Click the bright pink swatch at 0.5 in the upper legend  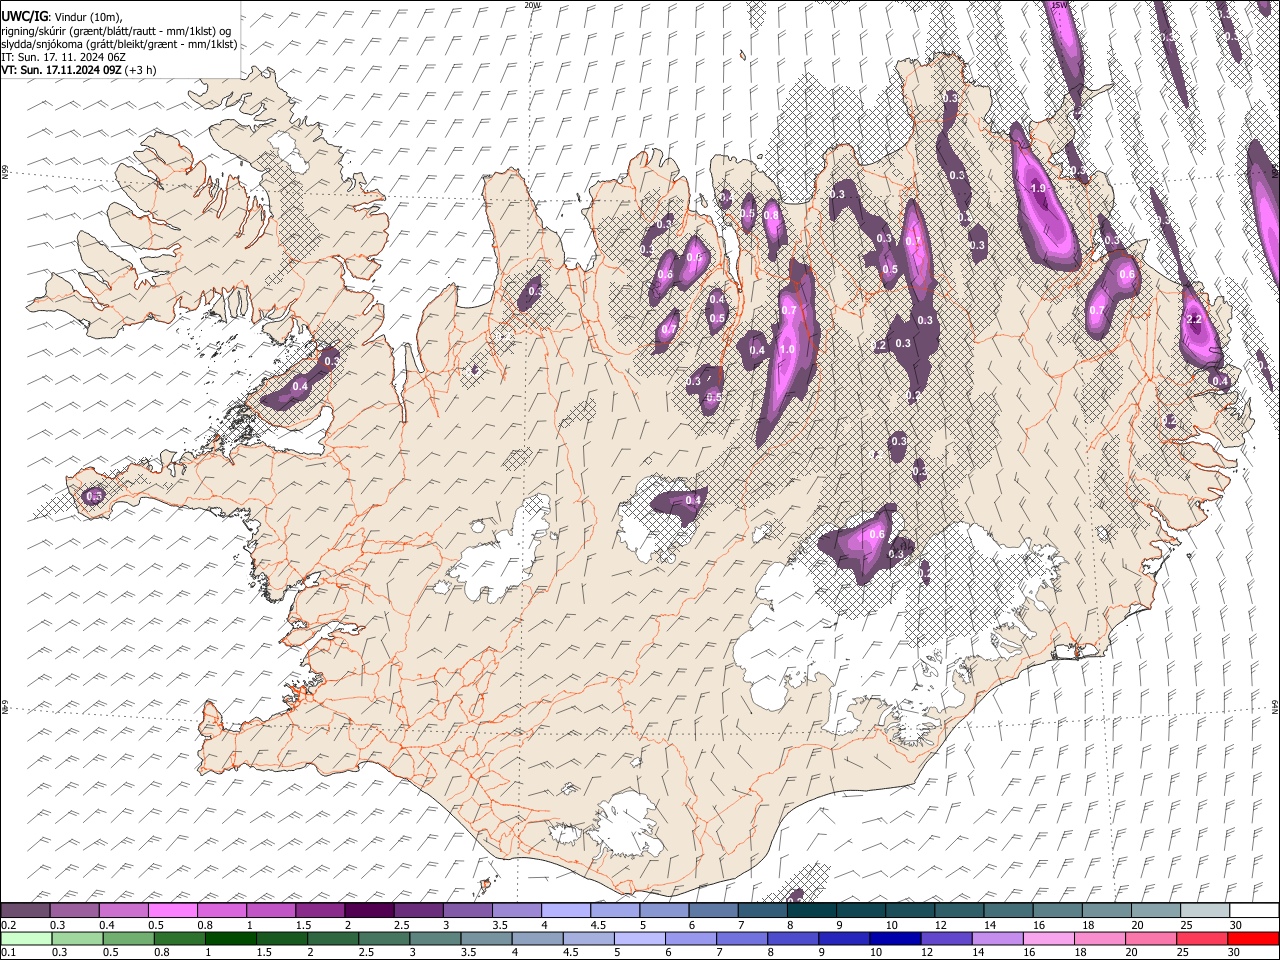pos(172,910)
